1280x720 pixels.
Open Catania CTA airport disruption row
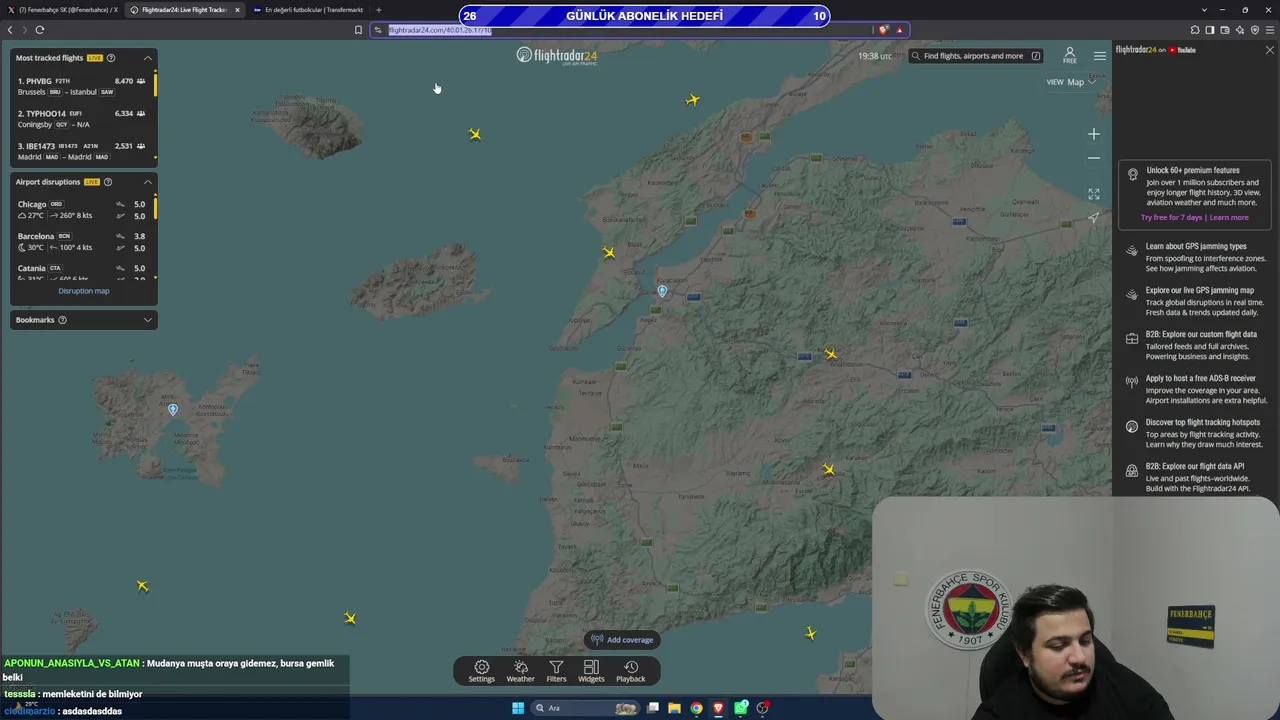82,272
